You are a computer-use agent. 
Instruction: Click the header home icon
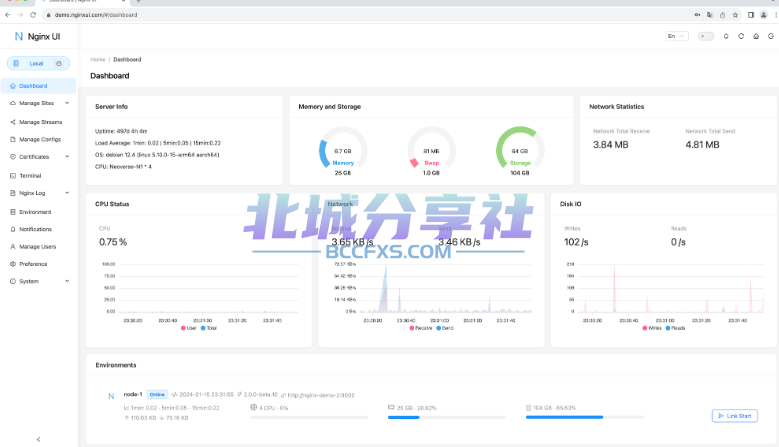756,36
